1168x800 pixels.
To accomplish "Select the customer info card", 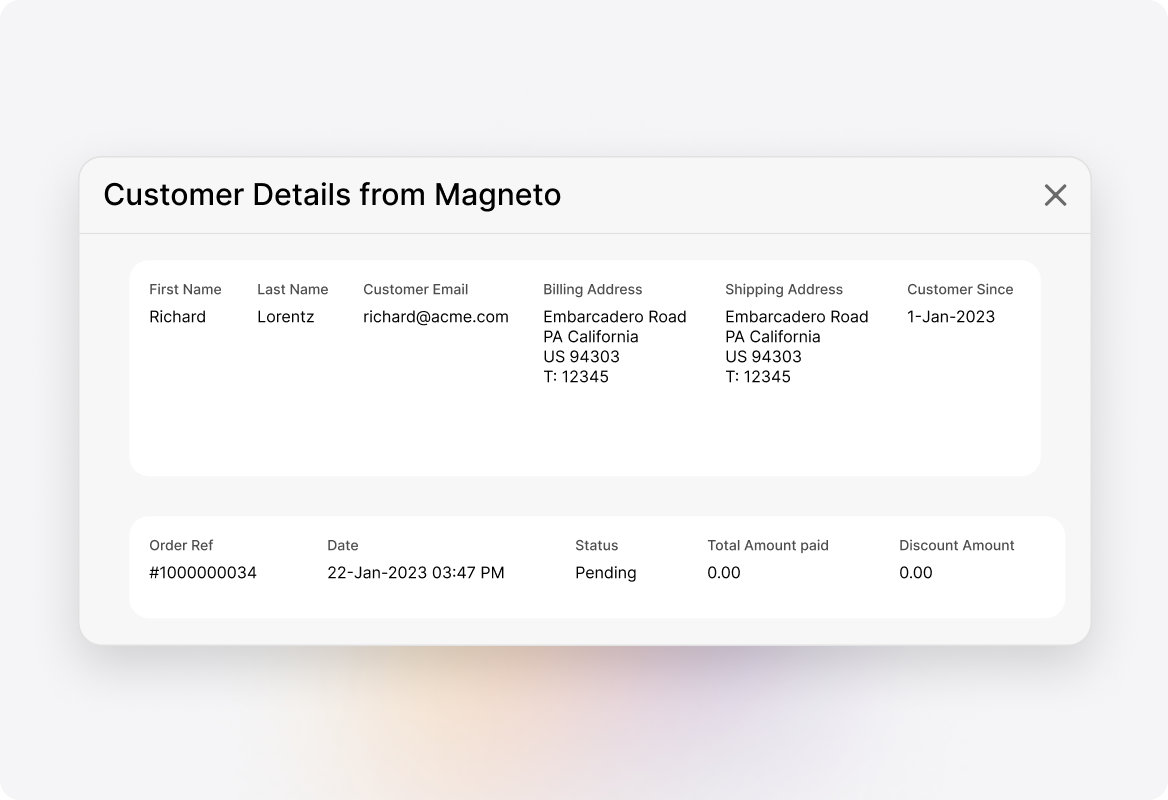I will [585, 367].
